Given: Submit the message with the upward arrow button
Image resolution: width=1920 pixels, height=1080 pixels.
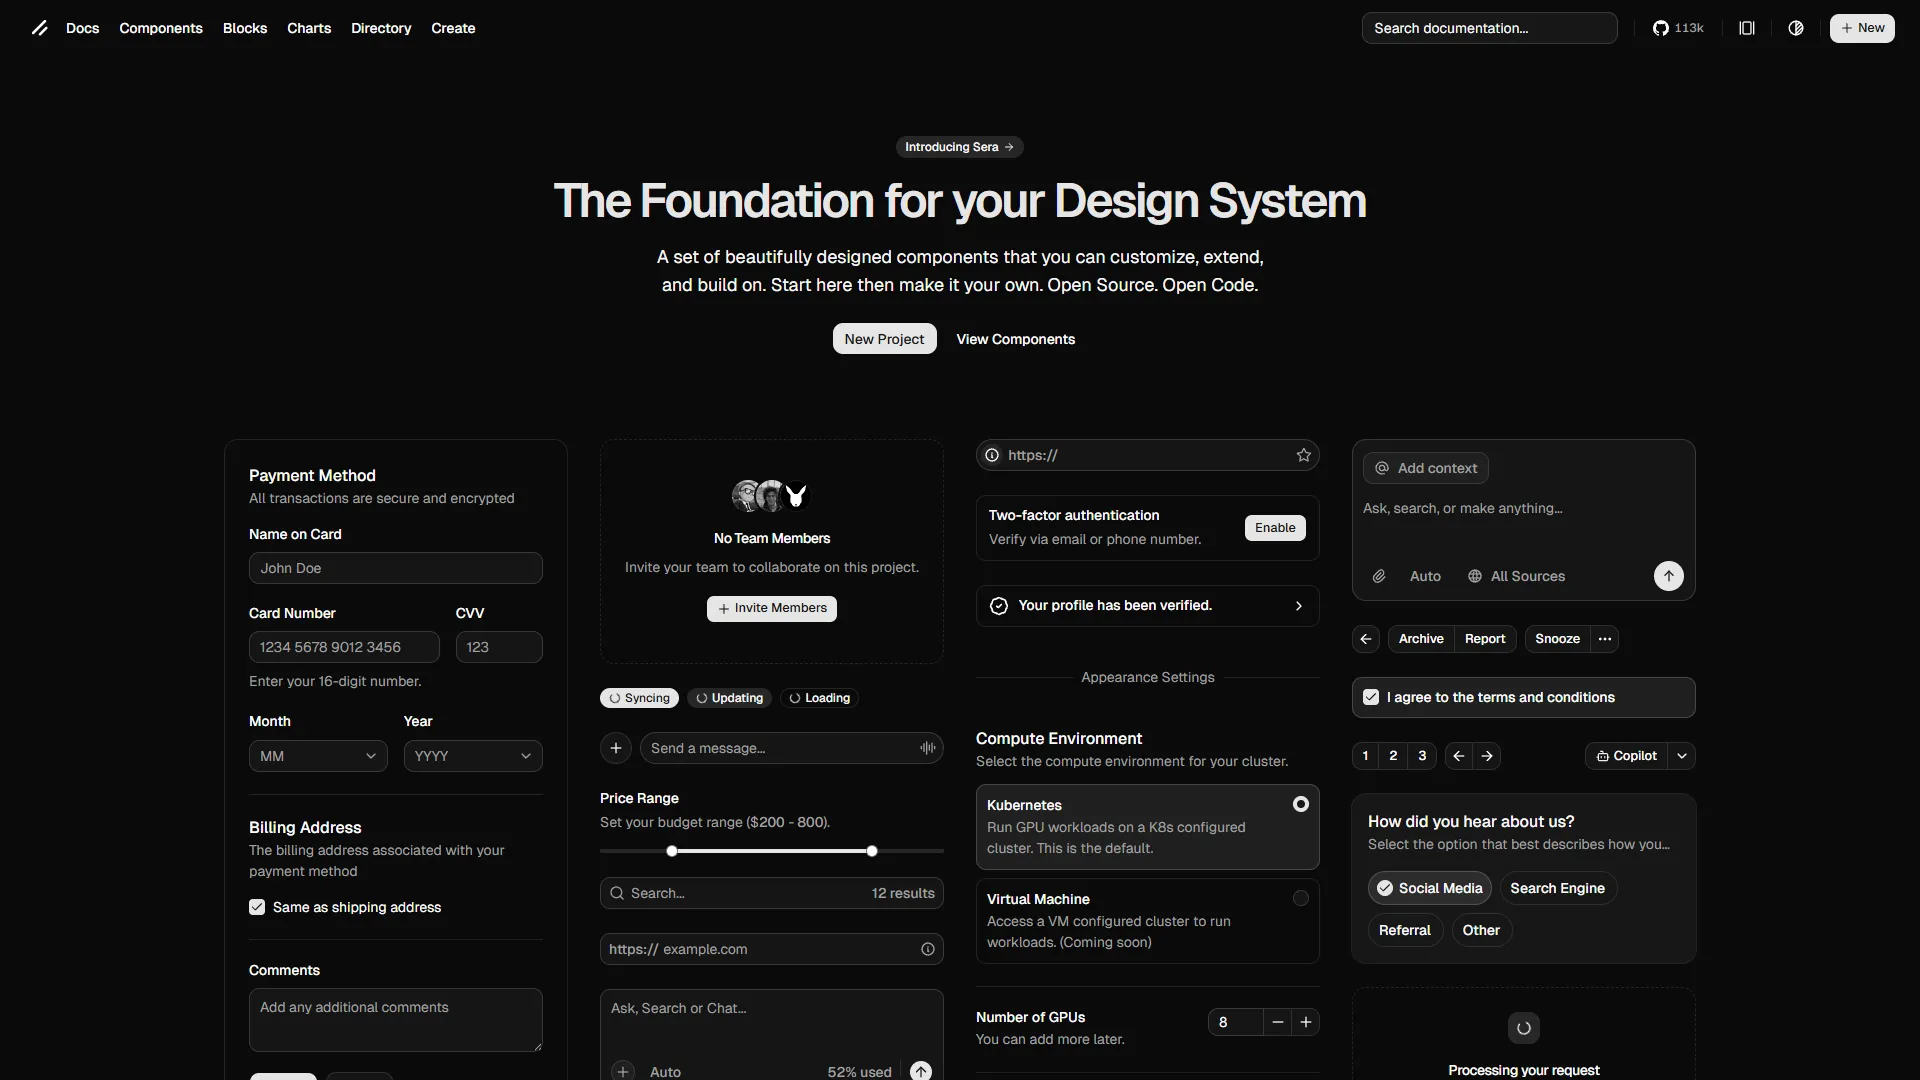Looking at the screenshot, I should [1668, 576].
